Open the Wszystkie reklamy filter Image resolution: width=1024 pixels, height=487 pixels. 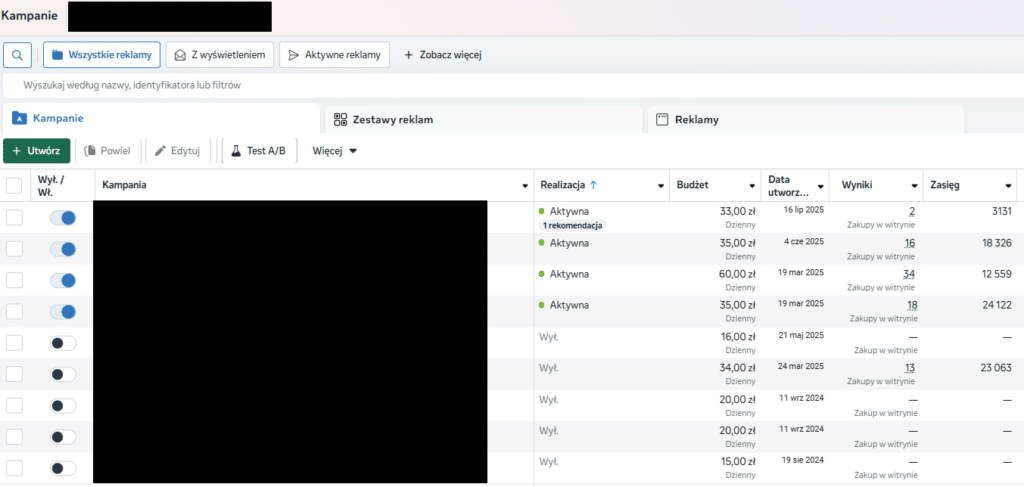pyautogui.click(x=103, y=55)
